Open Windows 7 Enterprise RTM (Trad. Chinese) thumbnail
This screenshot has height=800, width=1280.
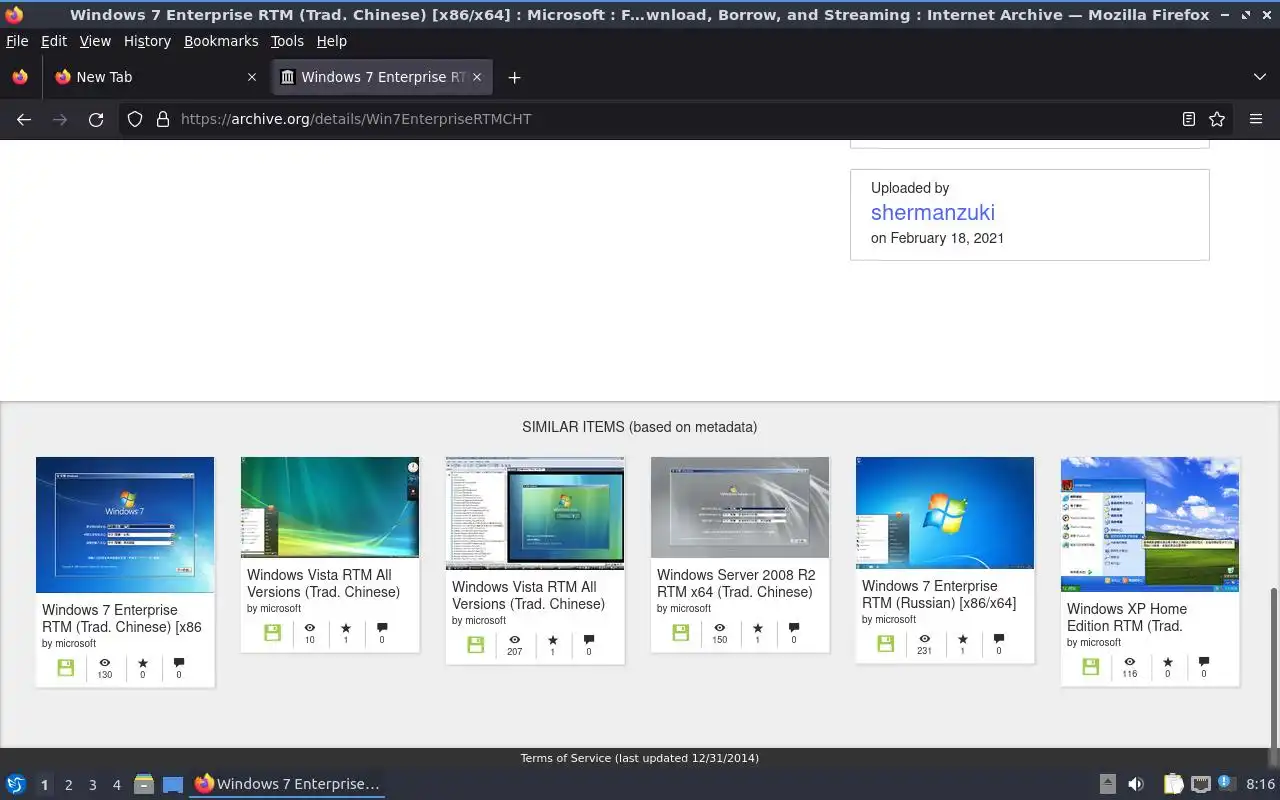(125, 525)
